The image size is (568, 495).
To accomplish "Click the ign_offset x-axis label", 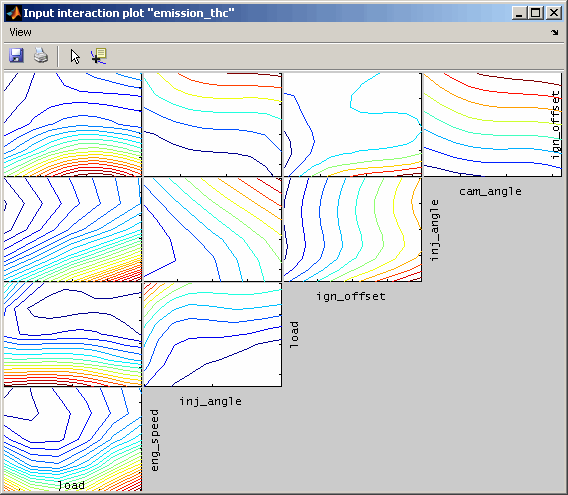I will [351, 296].
